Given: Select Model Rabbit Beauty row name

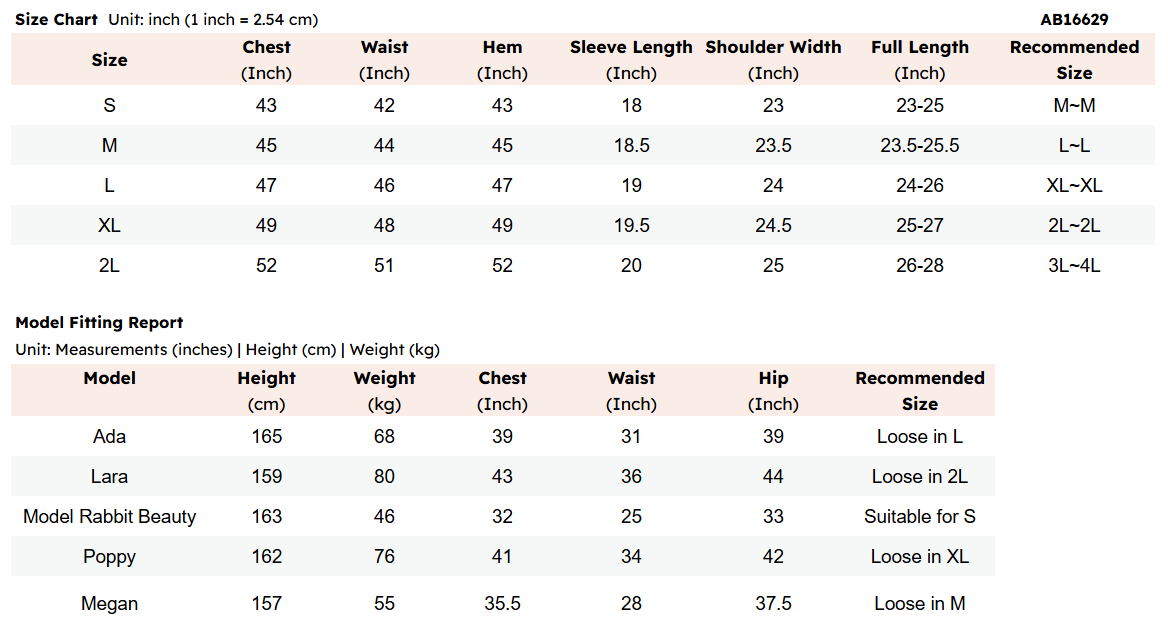Looking at the screenshot, I should pyautogui.click(x=110, y=517).
